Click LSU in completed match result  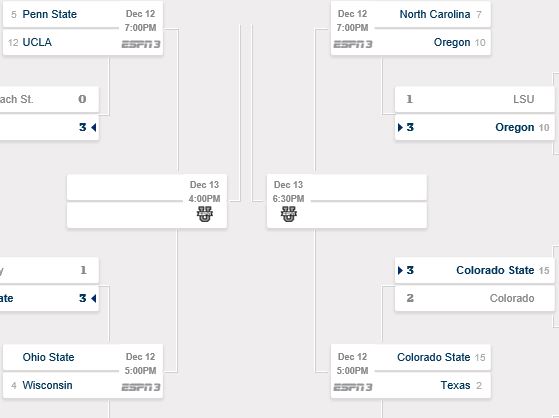coord(524,99)
